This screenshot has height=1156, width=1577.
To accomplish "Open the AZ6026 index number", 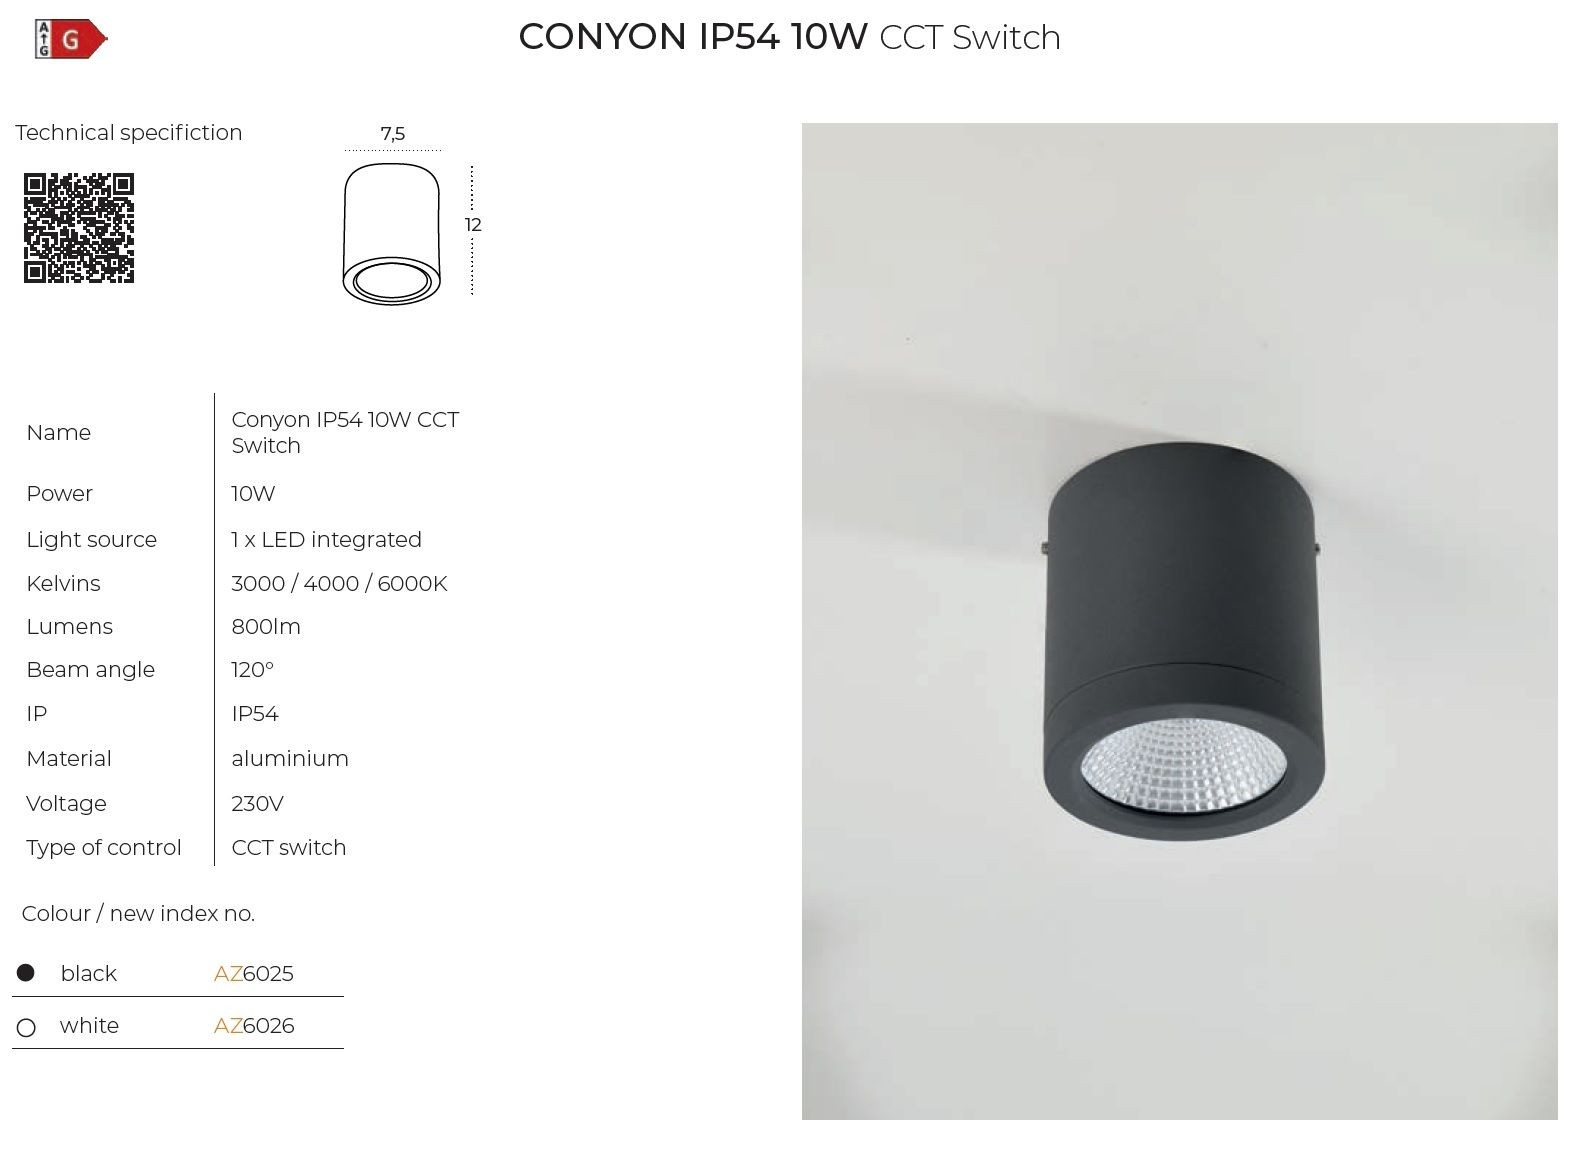I will click(254, 1025).
